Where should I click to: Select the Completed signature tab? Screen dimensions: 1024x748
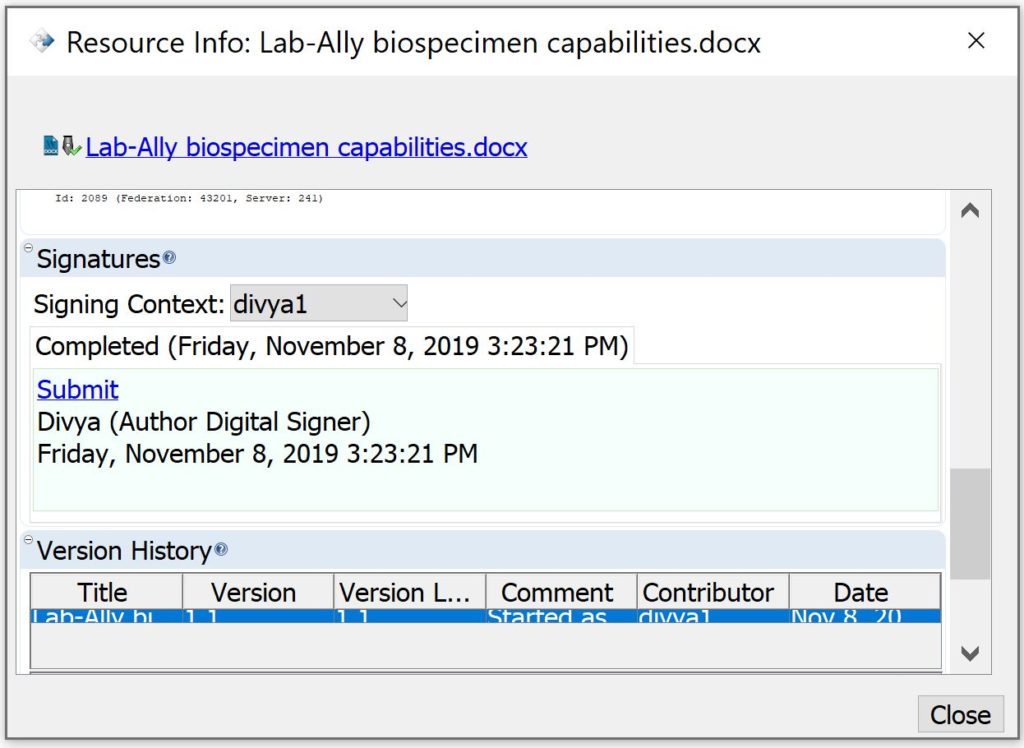click(331, 346)
